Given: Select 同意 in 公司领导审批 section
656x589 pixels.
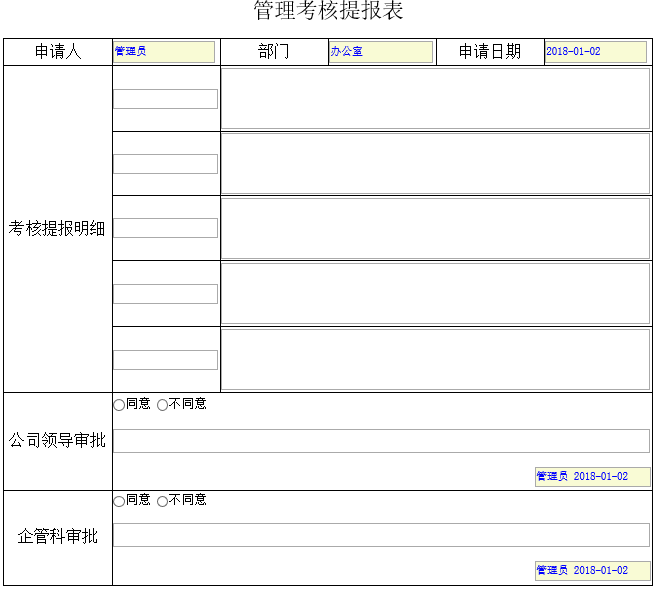Looking at the screenshot, I should (119, 405).
